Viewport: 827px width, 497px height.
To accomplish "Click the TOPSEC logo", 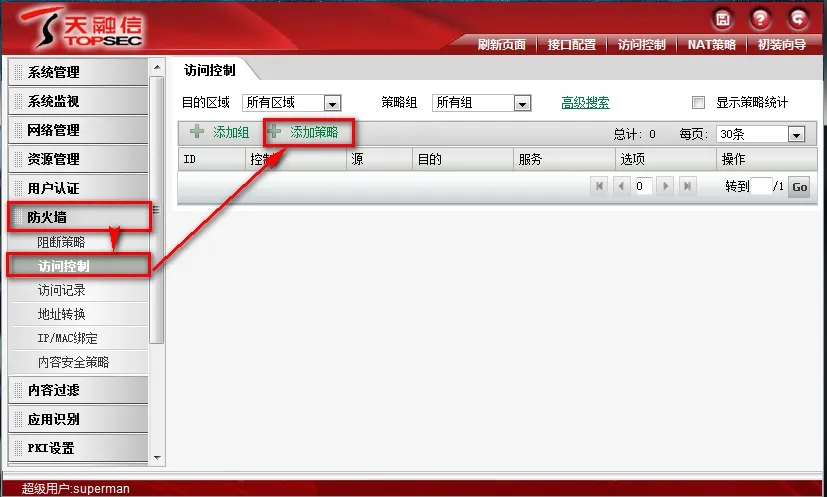I will (x=82, y=27).
